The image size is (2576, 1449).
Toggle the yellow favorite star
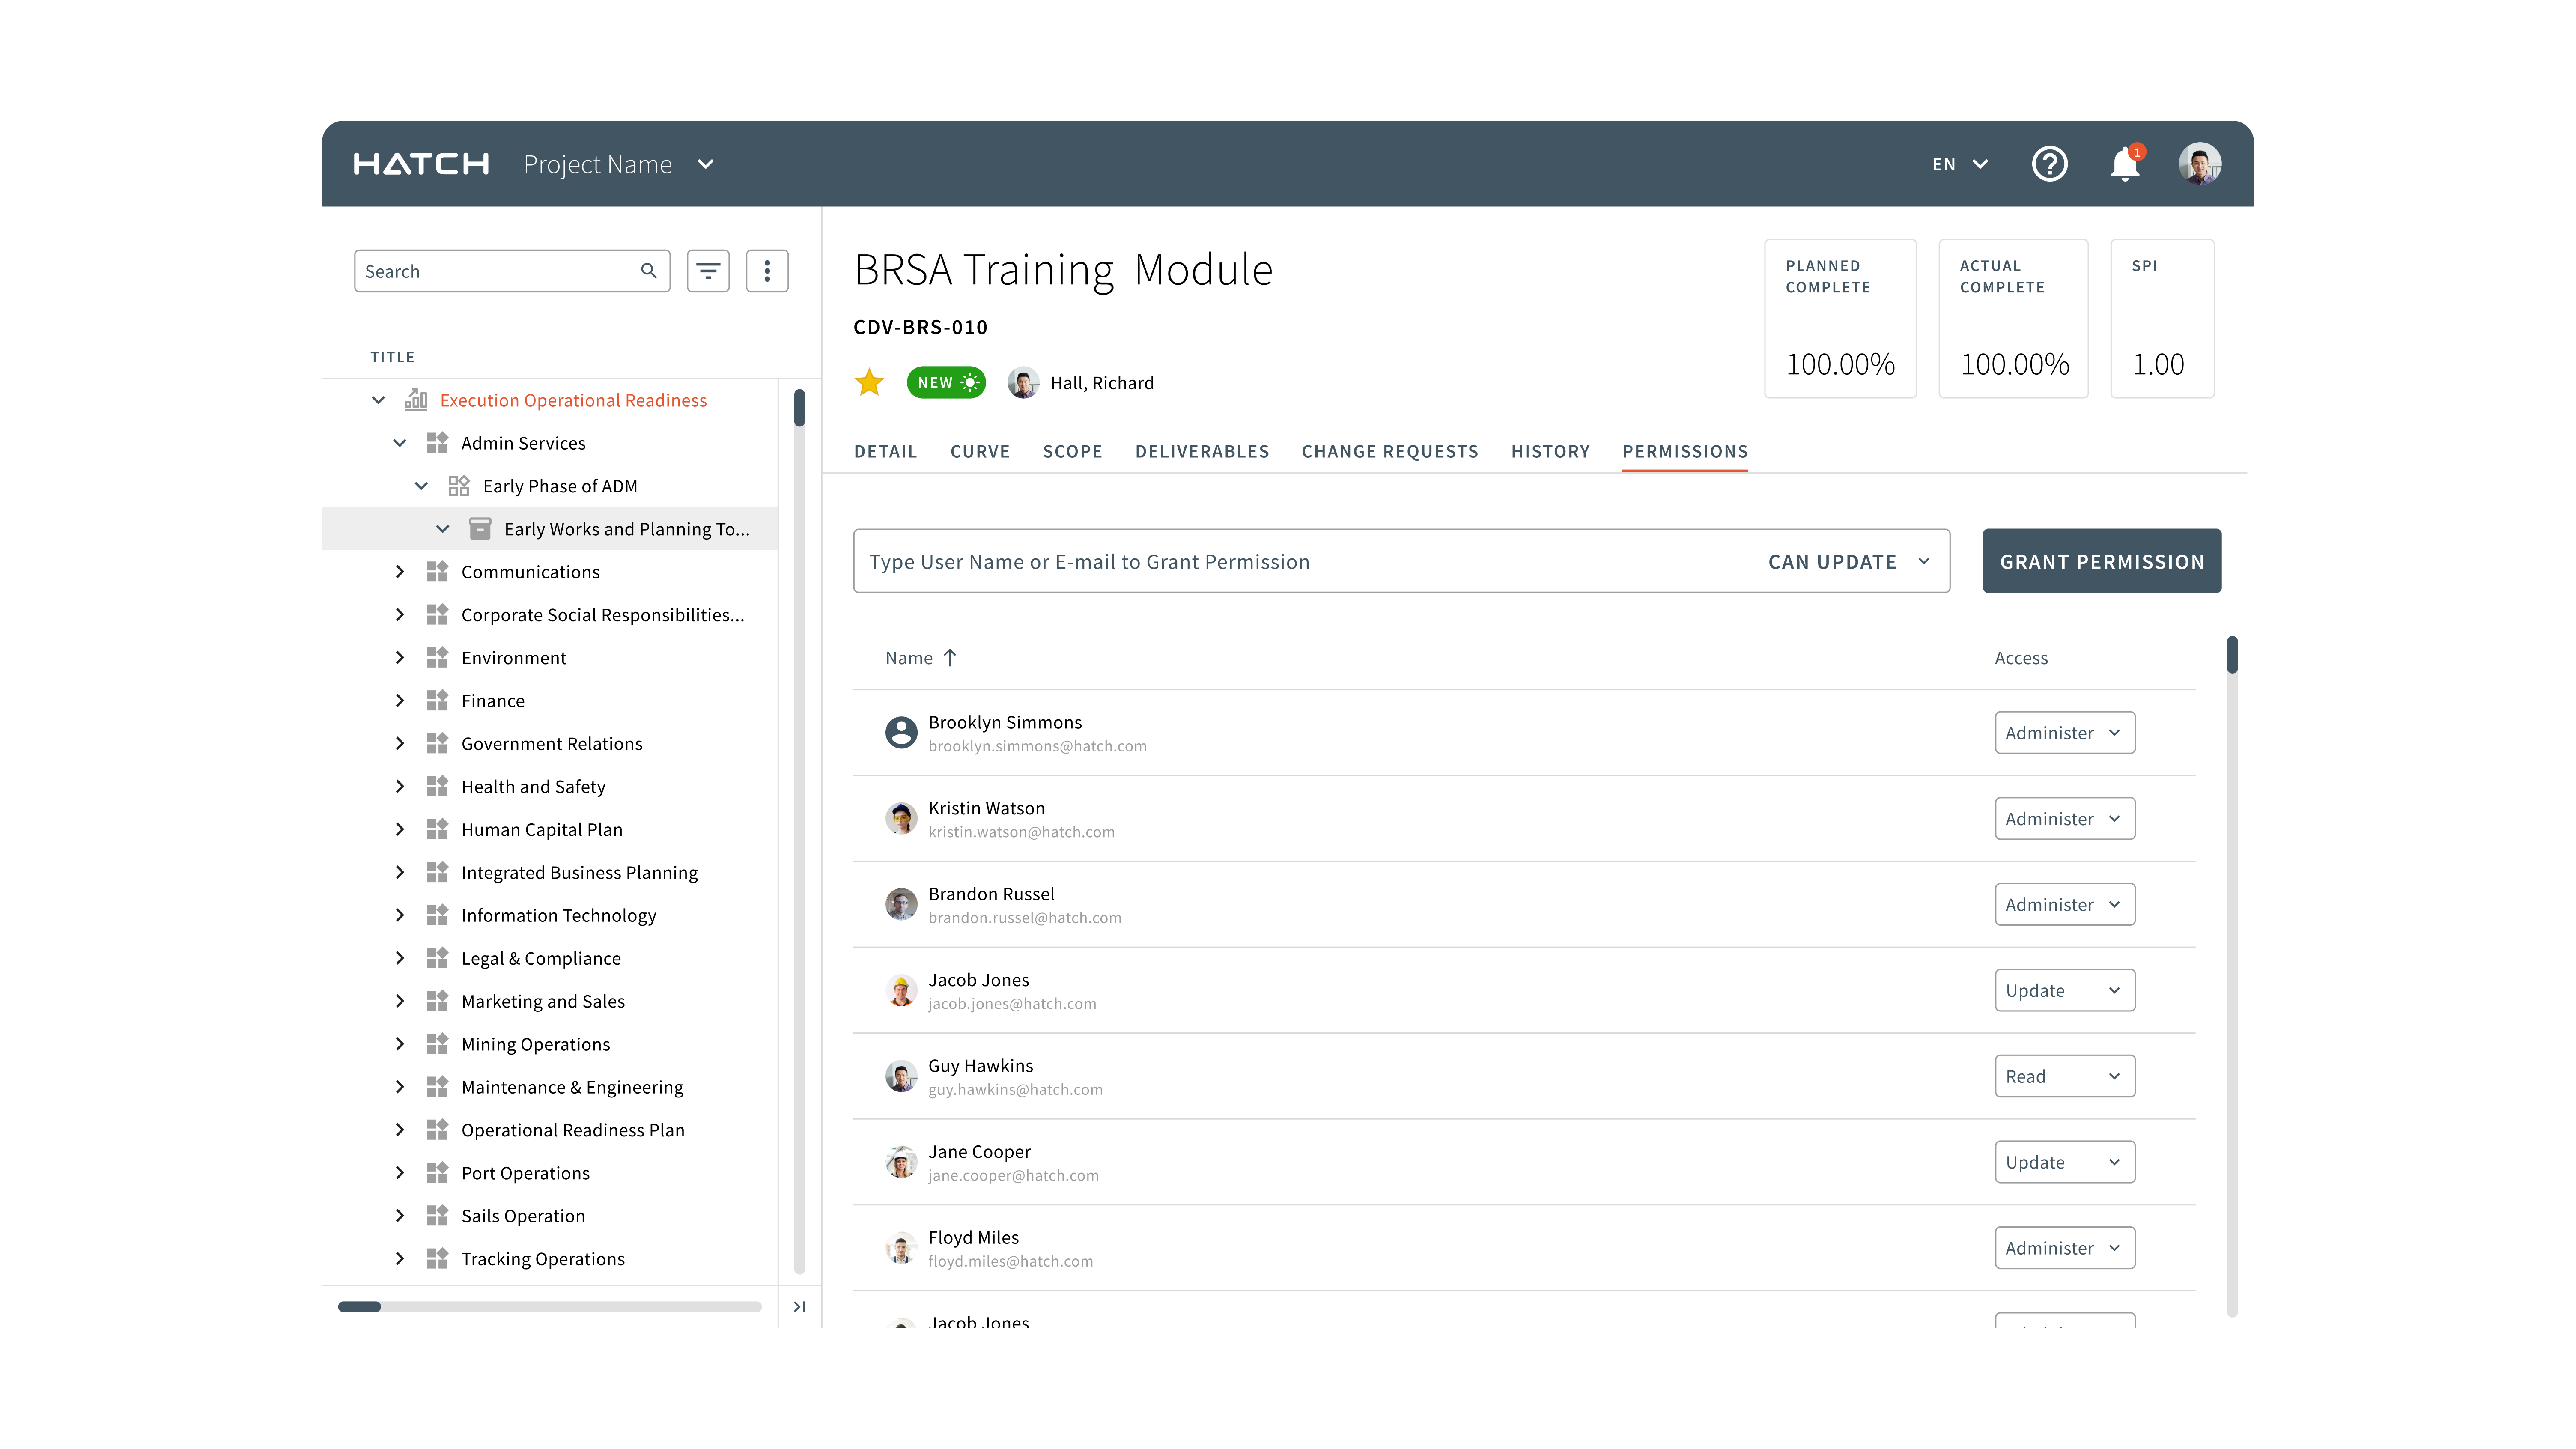[869, 383]
